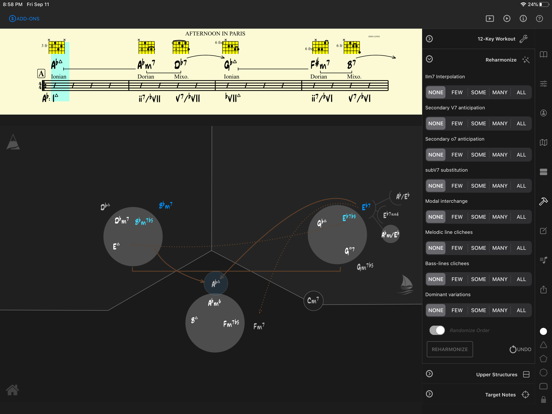
Task: Click the Upper Structures label
Action: coord(496,375)
